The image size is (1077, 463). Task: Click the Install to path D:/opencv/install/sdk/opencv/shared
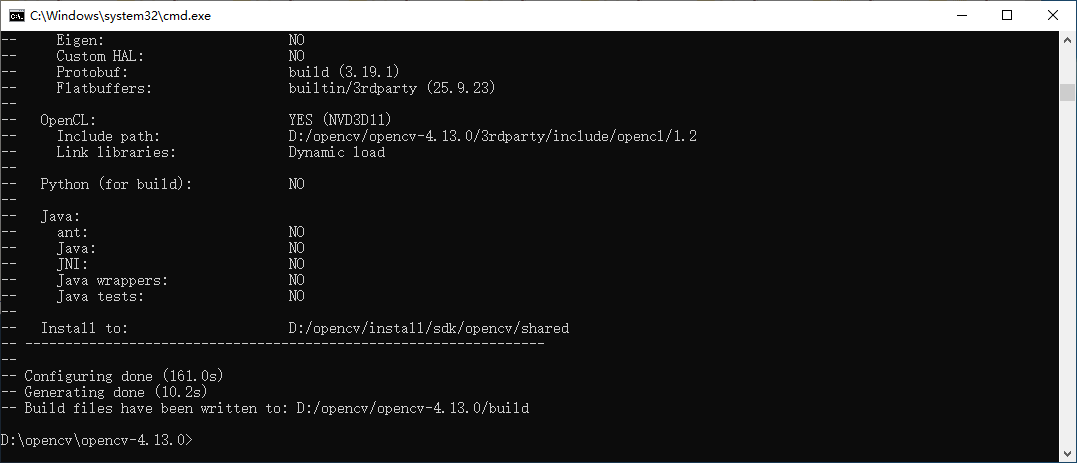(x=428, y=328)
